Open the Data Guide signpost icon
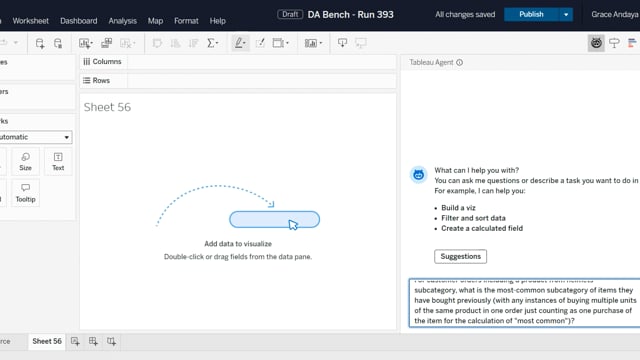This screenshot has width=640, height=360. [614, 43]
